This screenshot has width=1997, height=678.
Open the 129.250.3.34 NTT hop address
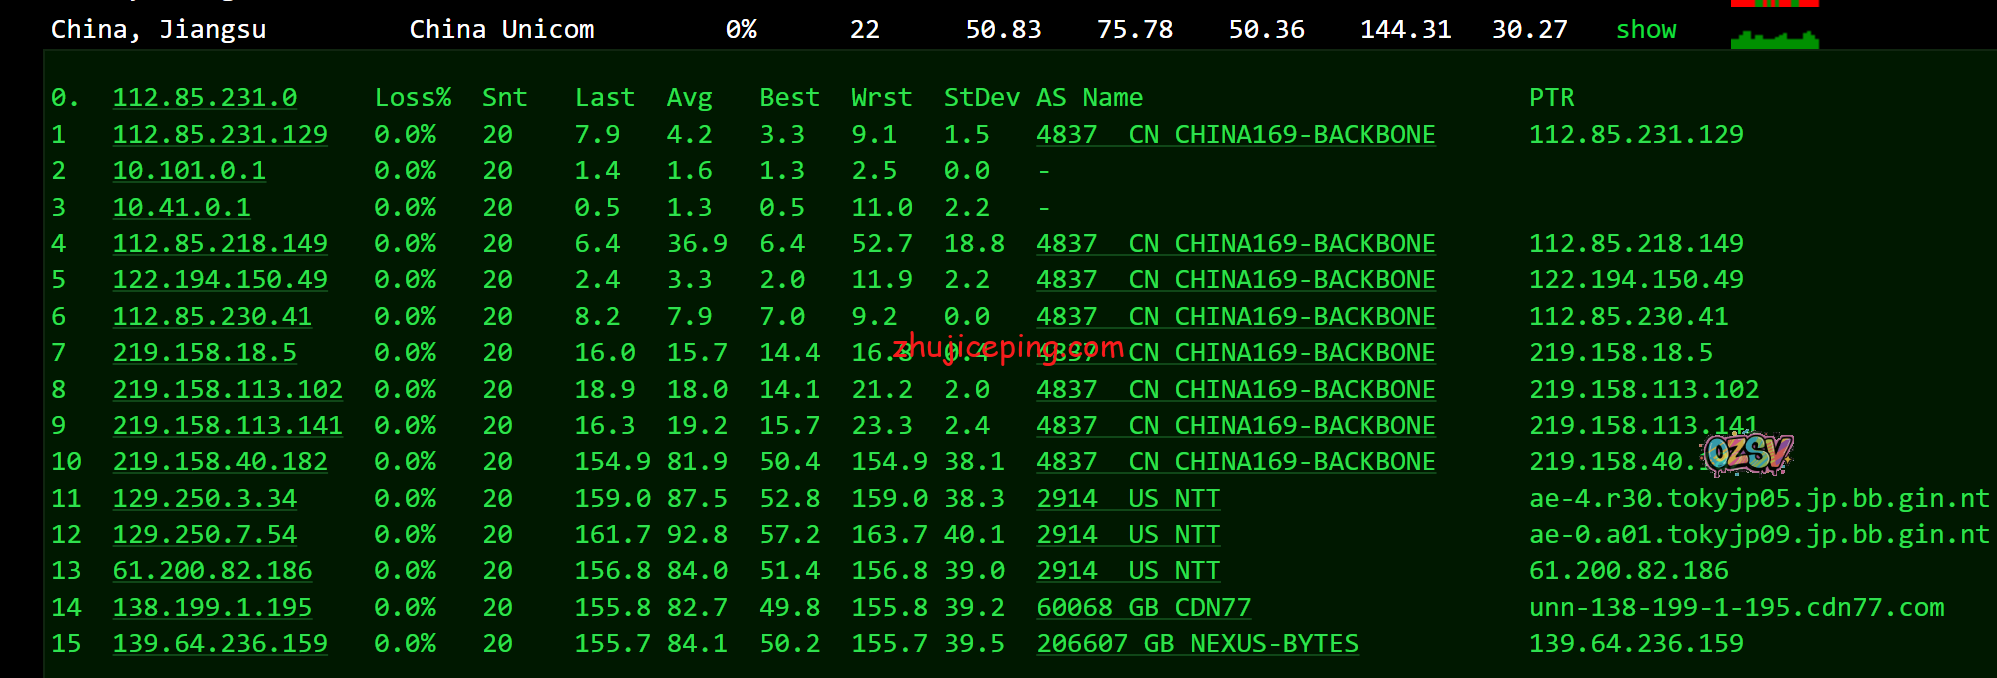tap(204, 498)
